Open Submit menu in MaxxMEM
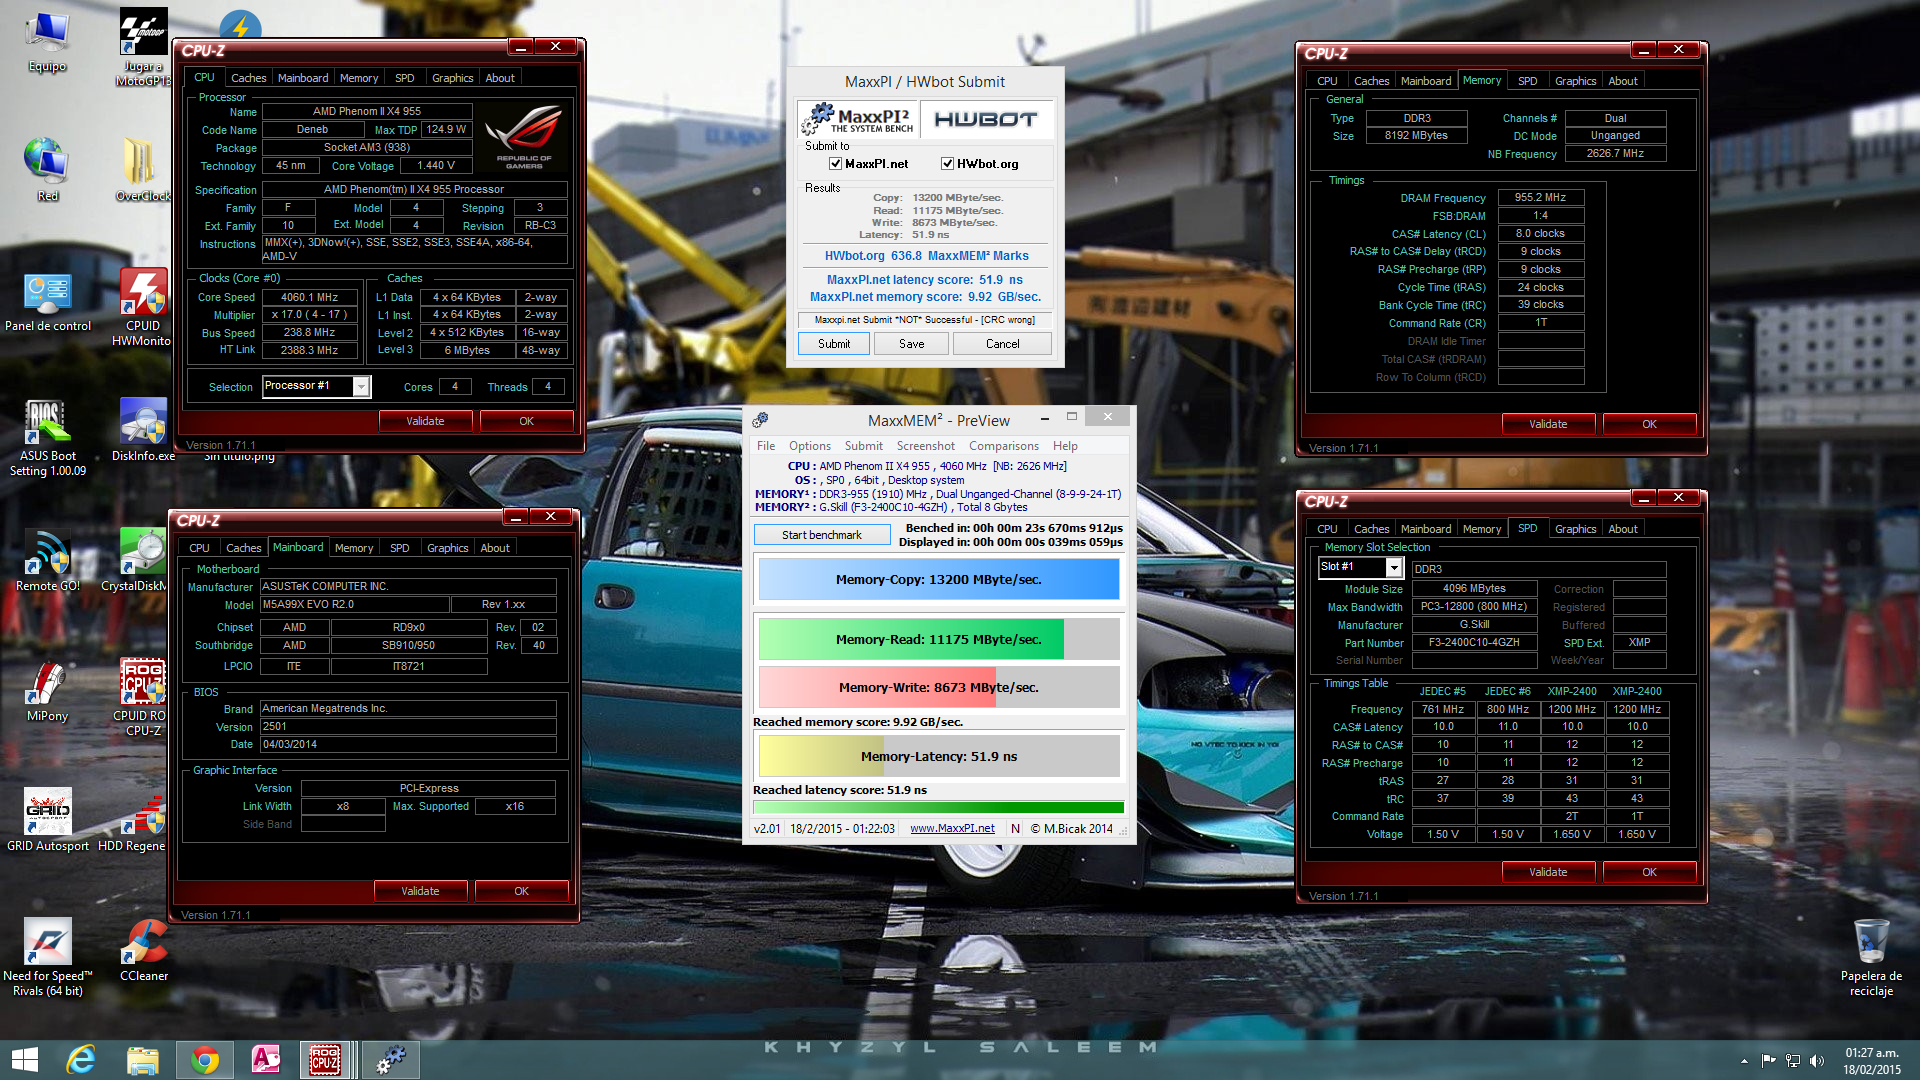 point(863,446)
